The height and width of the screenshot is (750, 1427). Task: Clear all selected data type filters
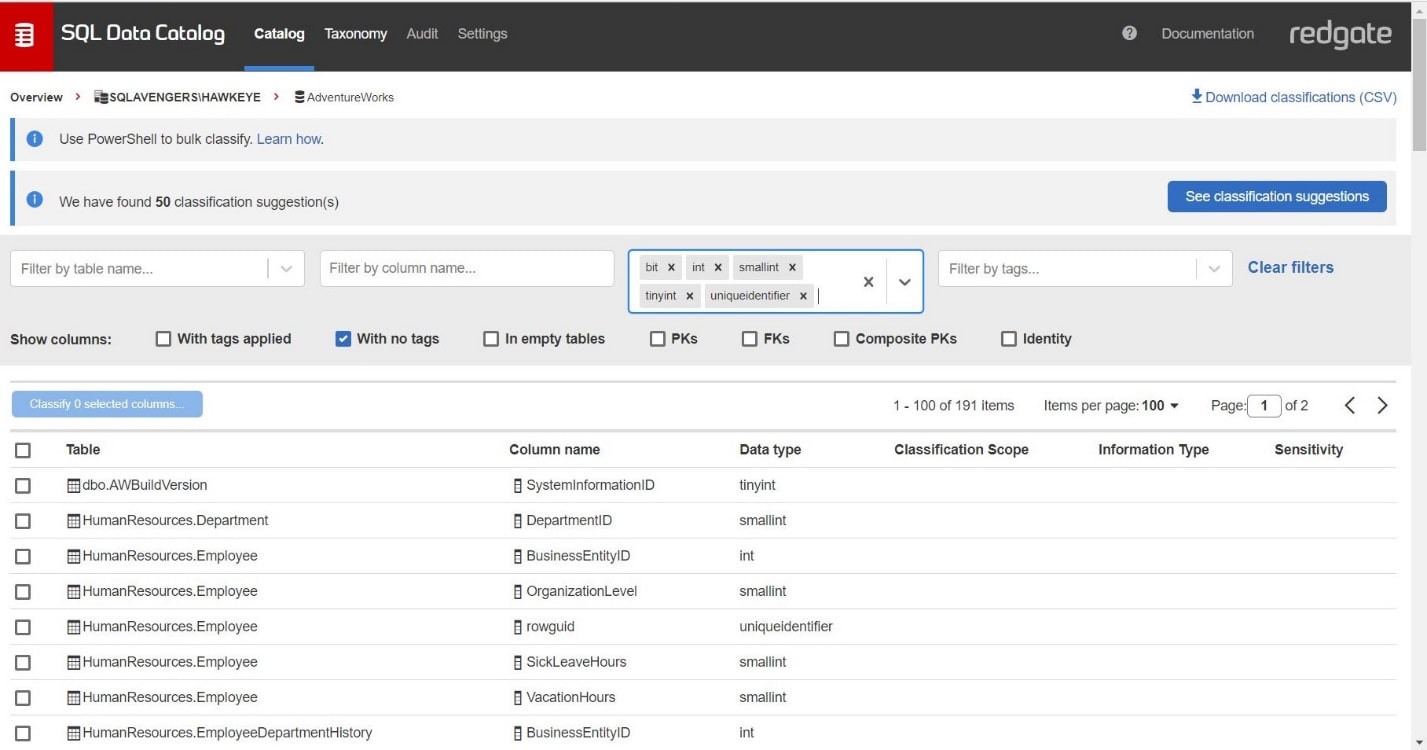(x=868, y=282)
